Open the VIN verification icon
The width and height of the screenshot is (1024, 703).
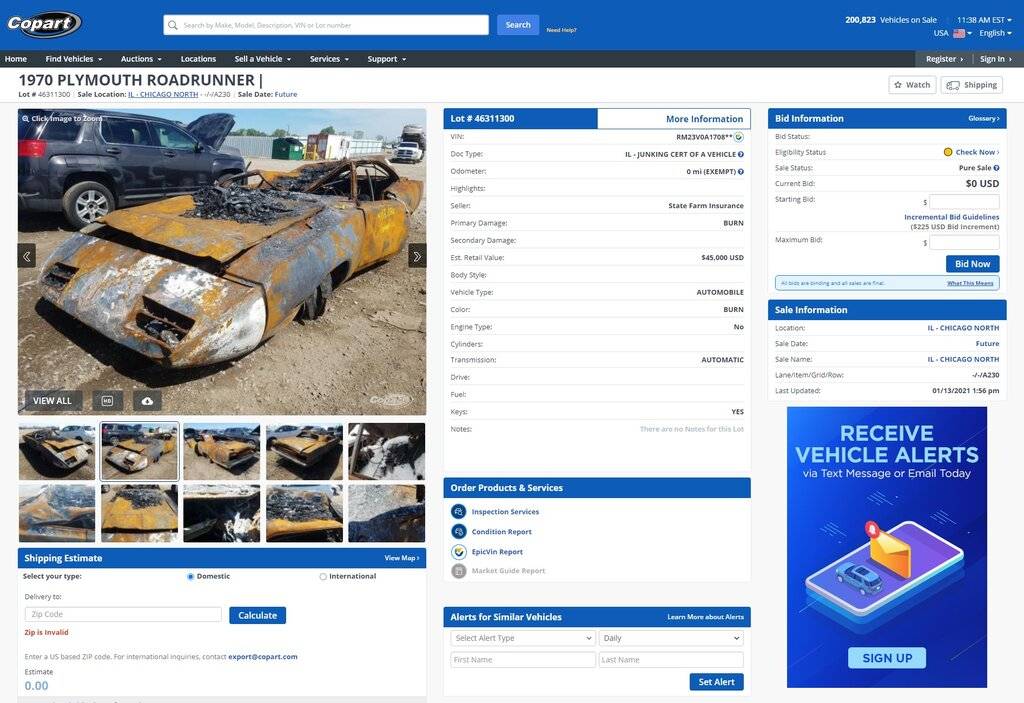pos(739,137)
